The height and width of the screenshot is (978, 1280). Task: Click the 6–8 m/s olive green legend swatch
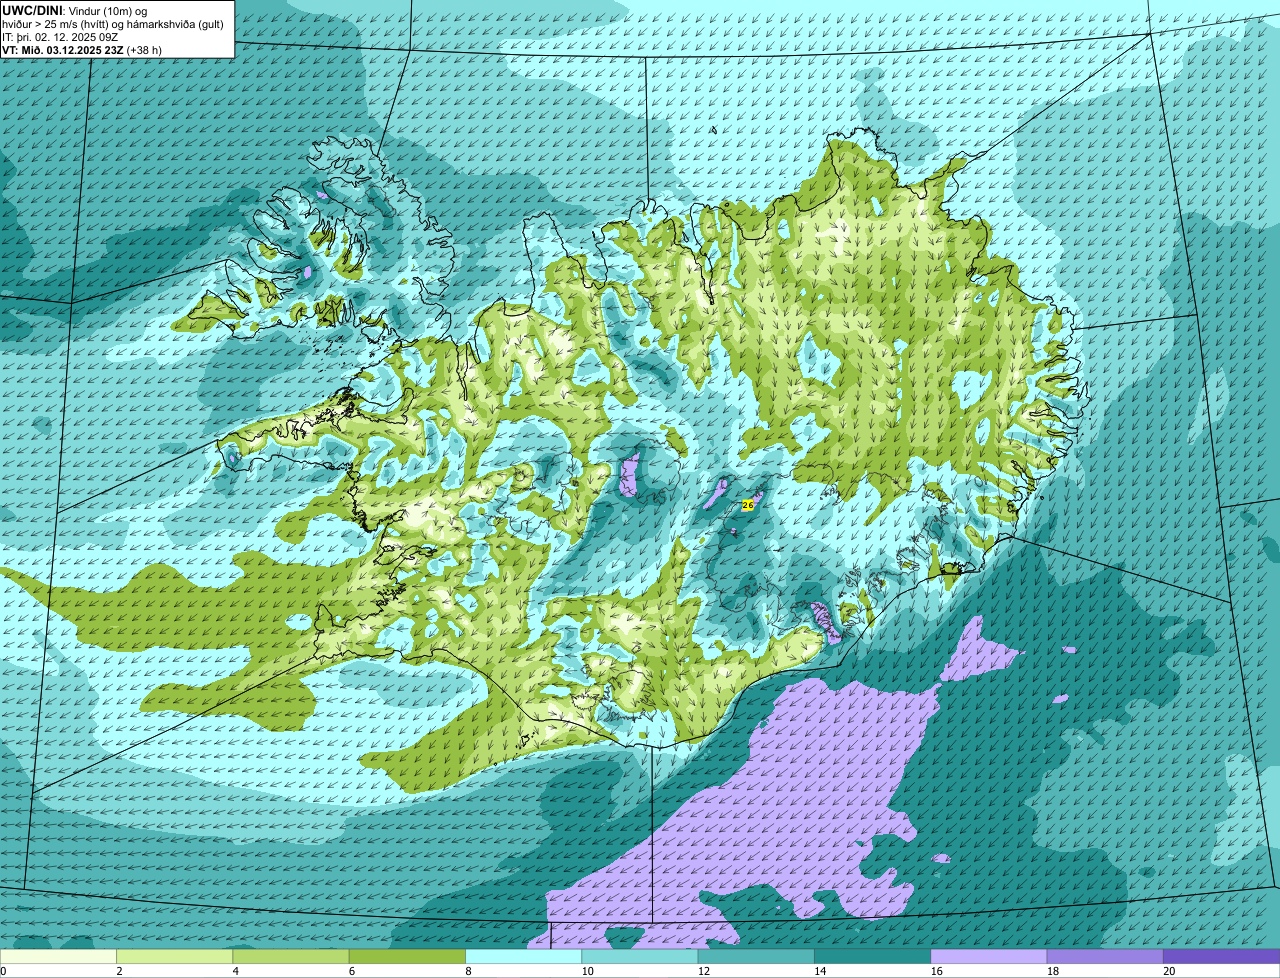[x=407, y=957]
